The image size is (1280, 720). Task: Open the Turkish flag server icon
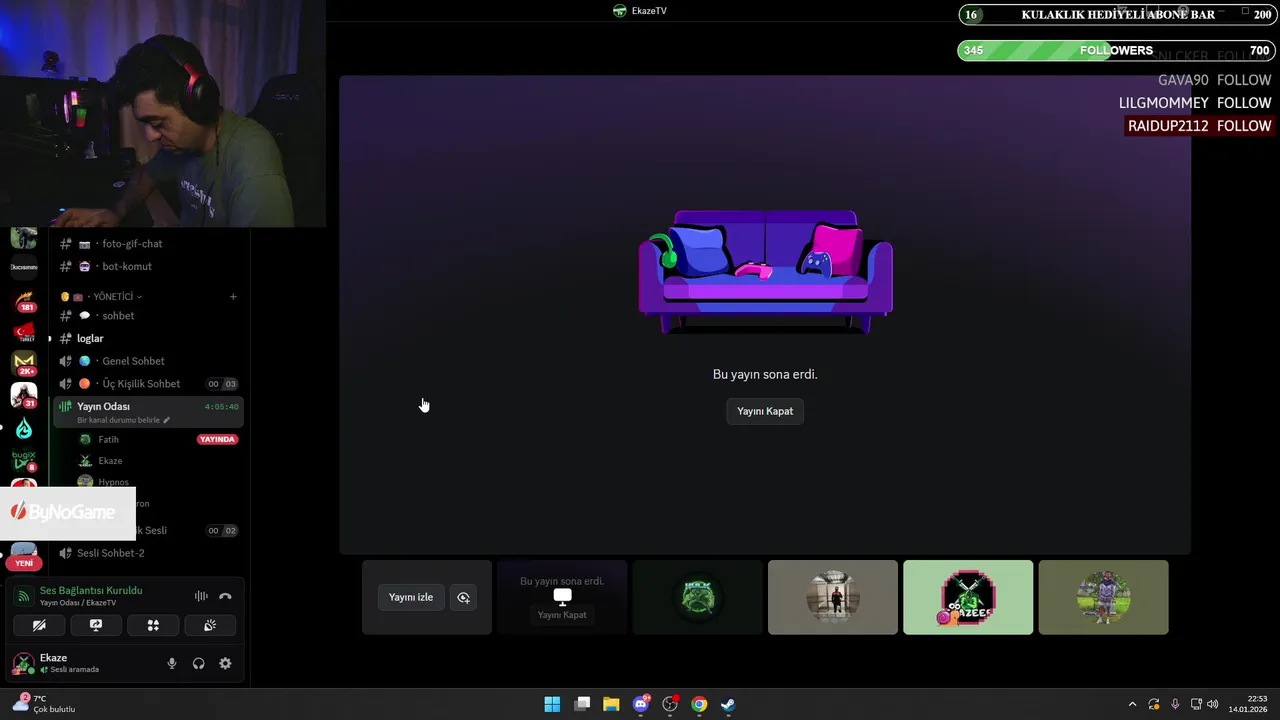click(24, 333)
